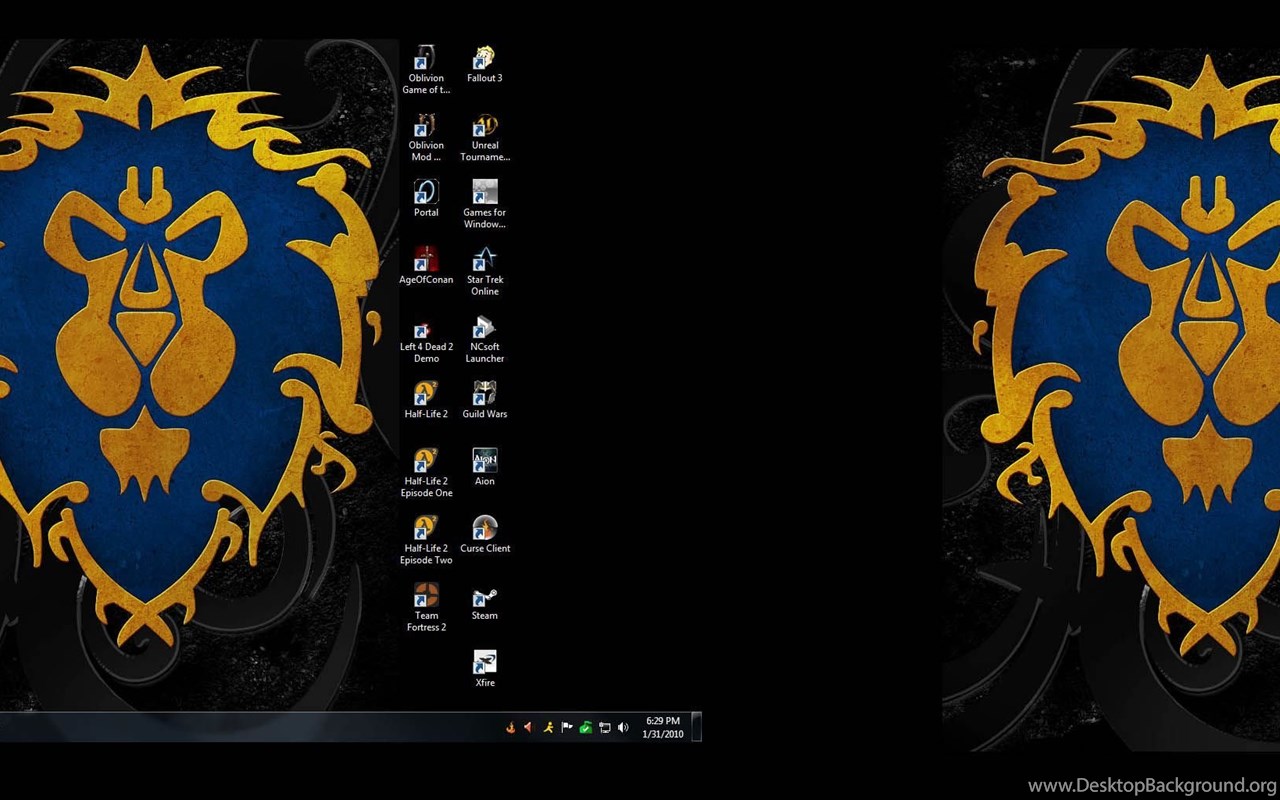Select the Half-Life 2 Episode Two icon
Screen dimensions: 1280x800
click(x=426, y=539)
